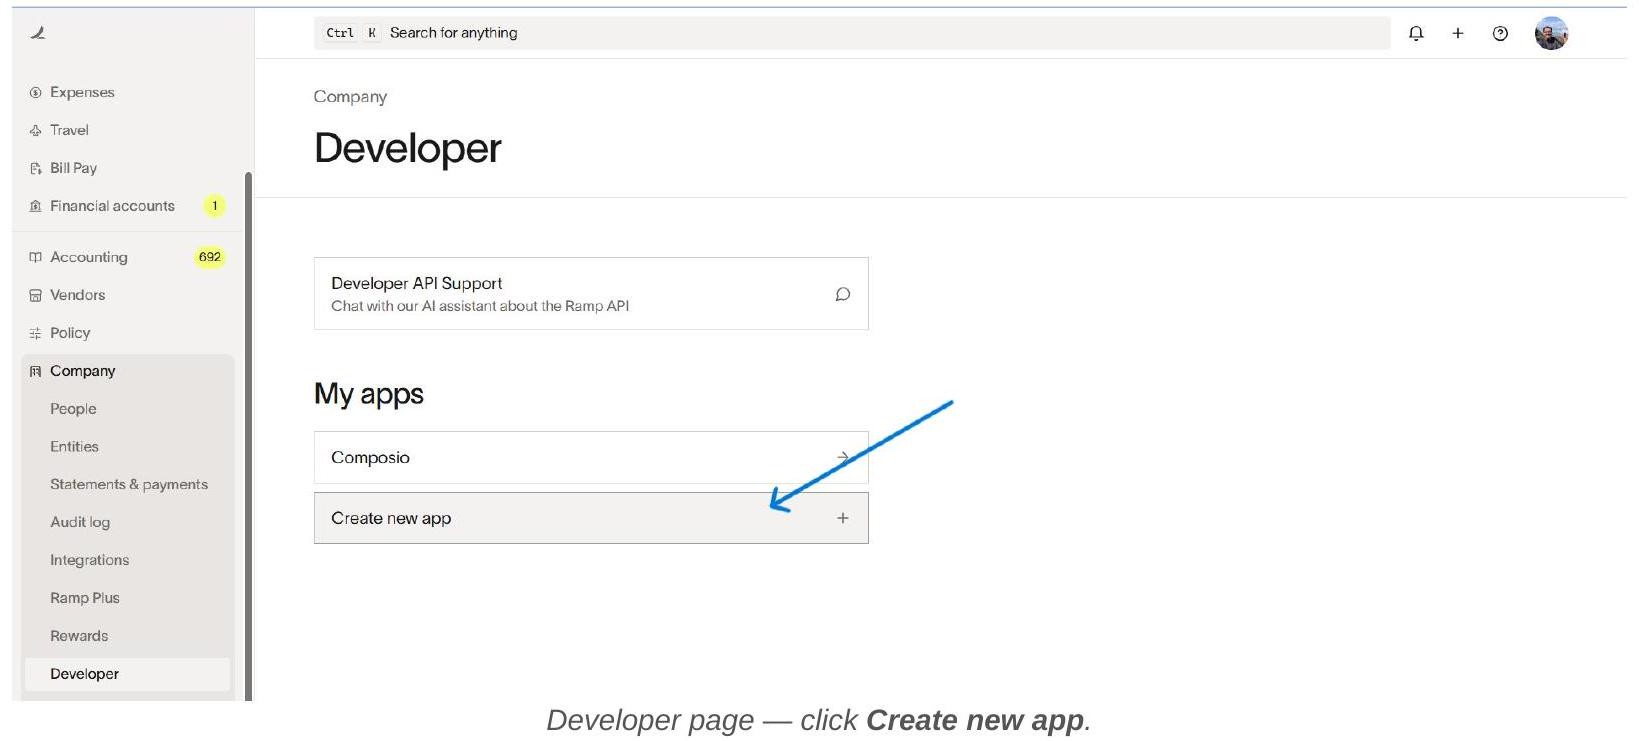Click the sidebar scrollbar
Screen dimensions: 1639x741
[248, 436]
